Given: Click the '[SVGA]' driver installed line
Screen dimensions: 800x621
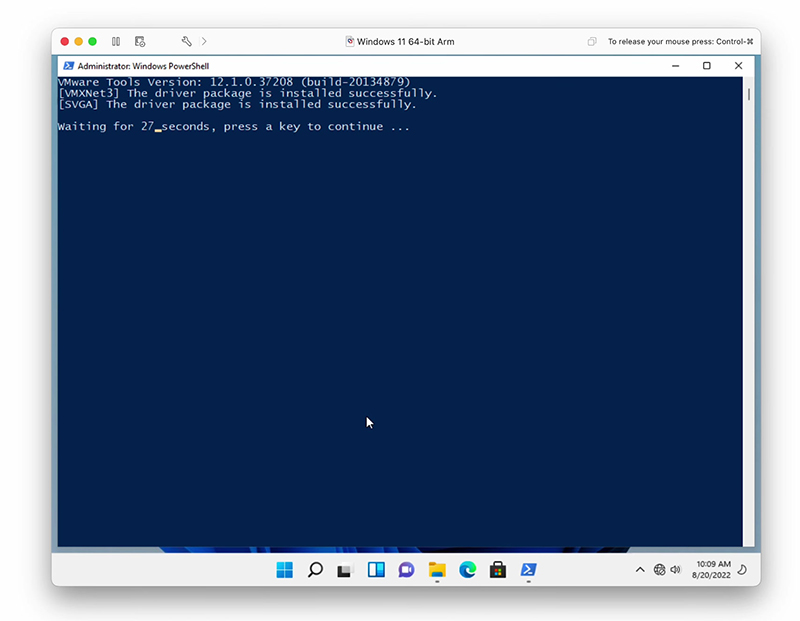Looking at the screenshot, I should [237, 104].
